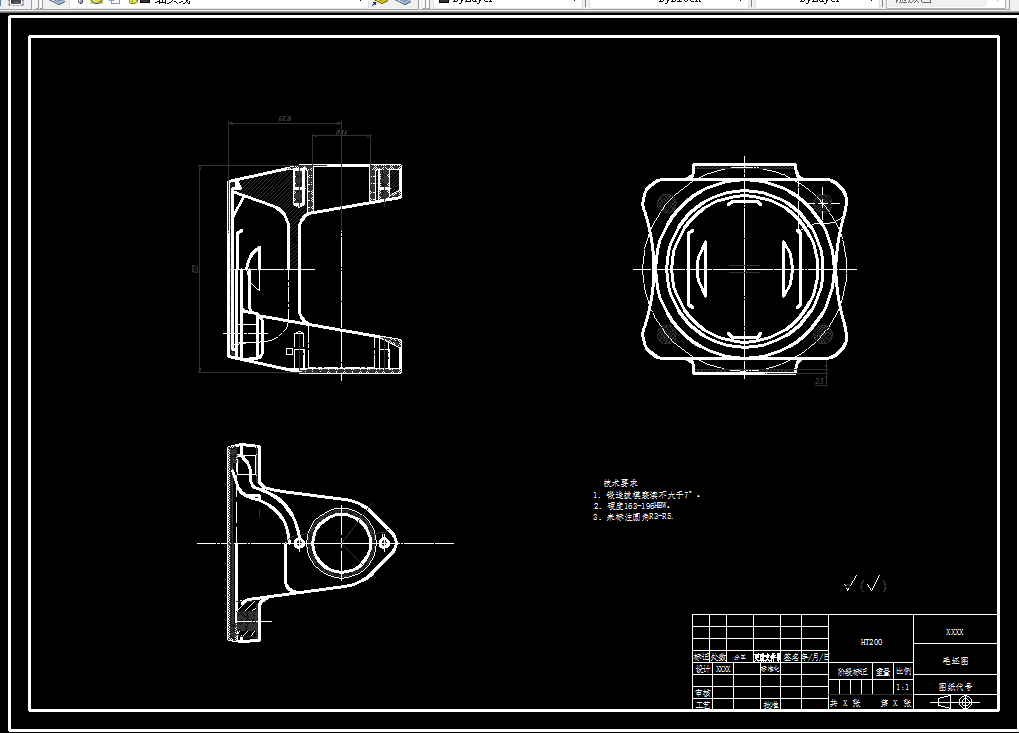
Task: Click the 技术要求 heading text
Action: (x=620, y=483)
